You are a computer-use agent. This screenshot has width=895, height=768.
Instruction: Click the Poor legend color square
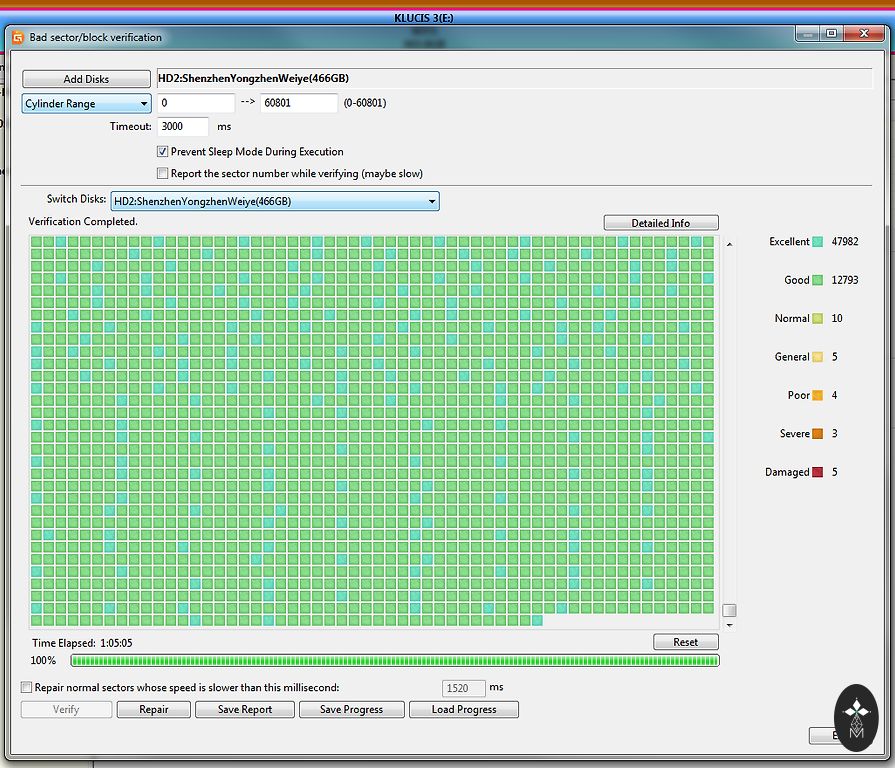point(817,396)
